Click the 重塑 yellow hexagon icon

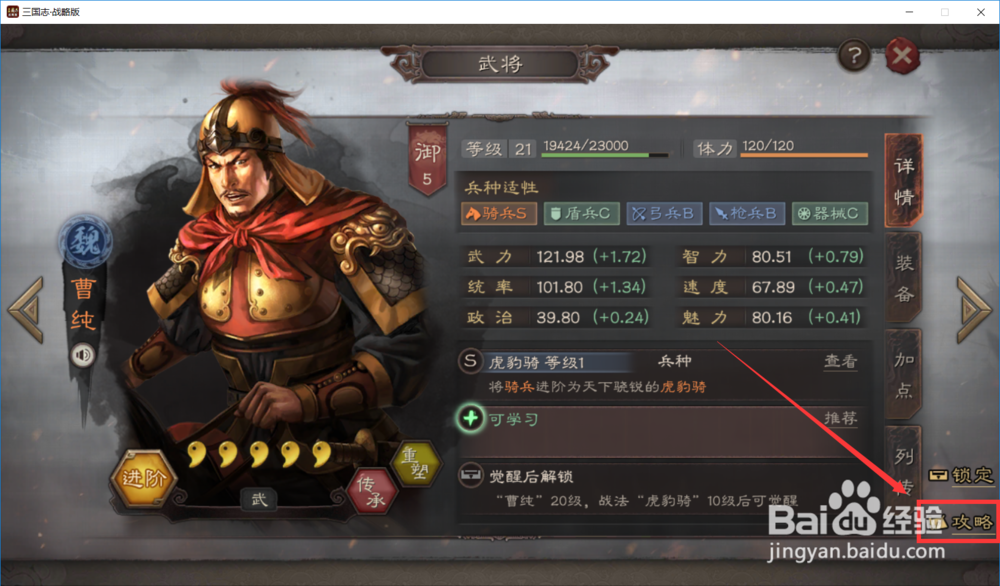tap(415, 463)
